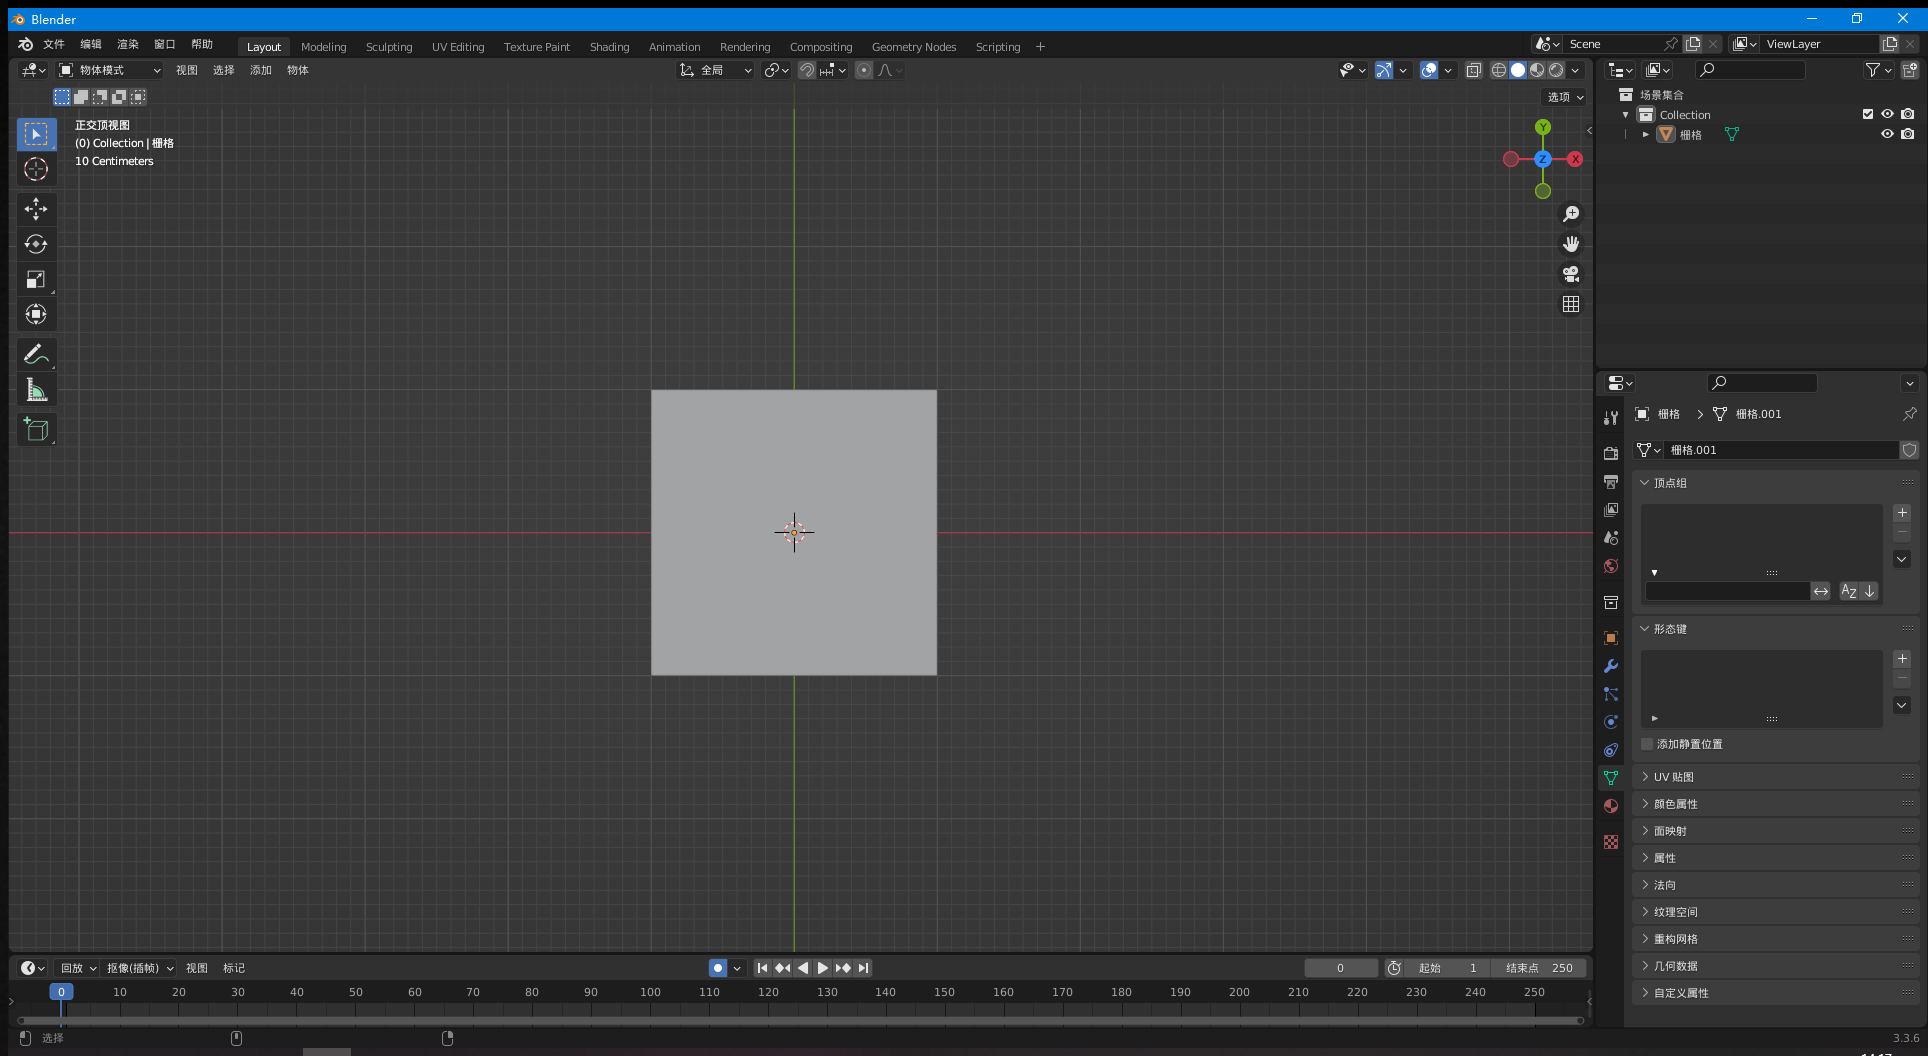Switch perspective/orthographic with the grid icon

pyautogui.click(x=1571, y=304)
